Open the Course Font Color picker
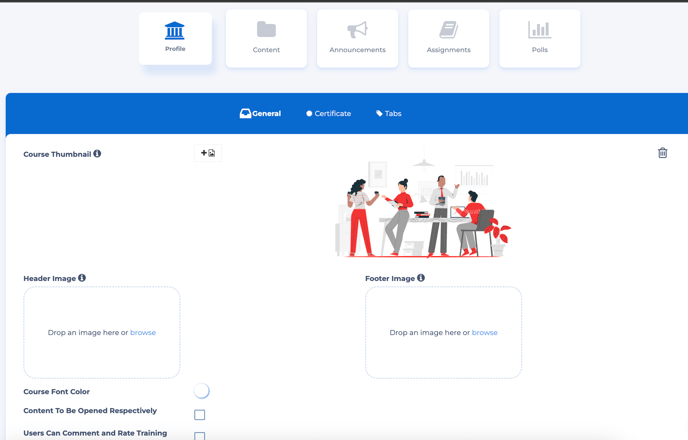The width and height of the screenshot is (688, 440). tap(202, 391)
